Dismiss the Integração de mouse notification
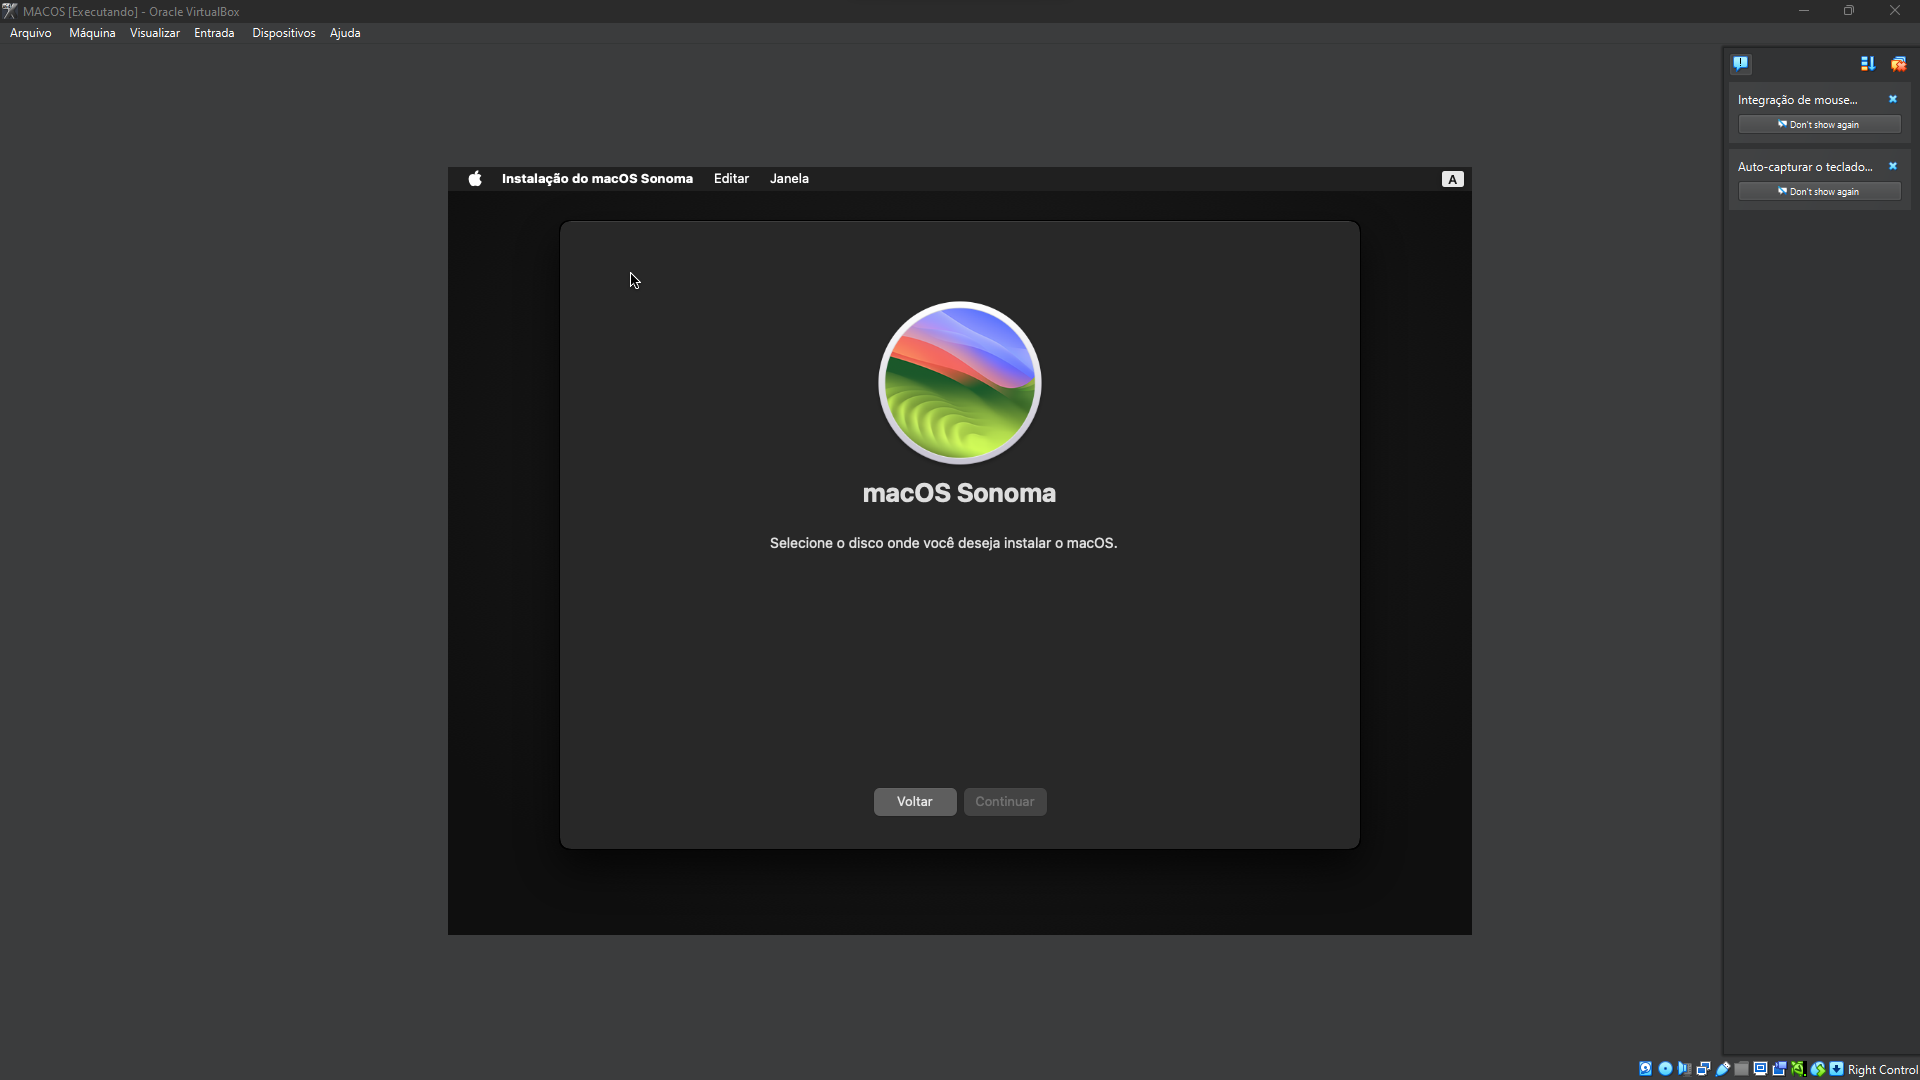Image resolution: width=1920 pixels, height=1080 pixels. pyautogui.click(x=1892, y=99)
